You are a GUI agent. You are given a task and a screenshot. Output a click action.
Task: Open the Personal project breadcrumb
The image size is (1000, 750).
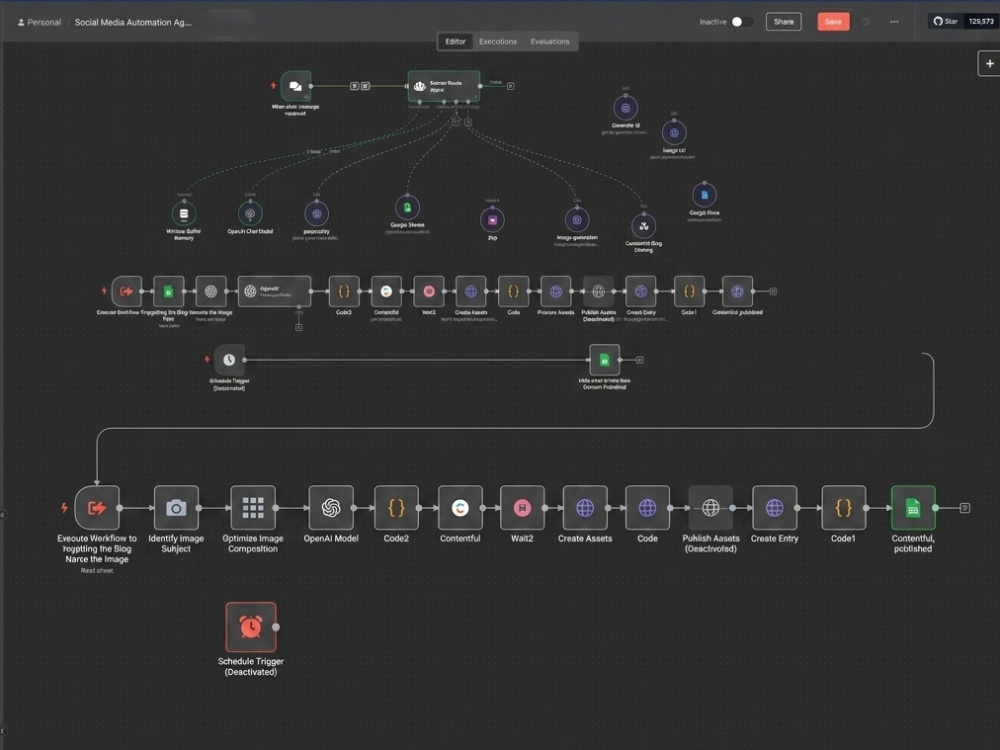point(40,22)
